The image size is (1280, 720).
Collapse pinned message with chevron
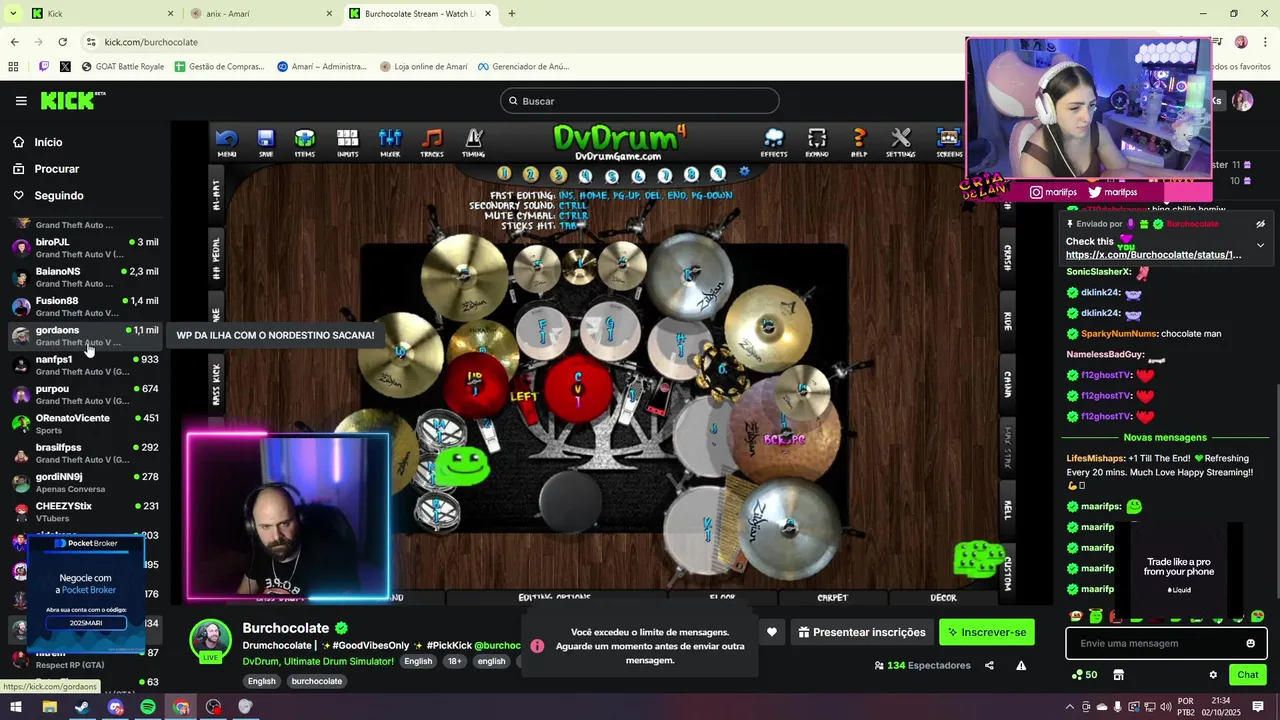1260,245
